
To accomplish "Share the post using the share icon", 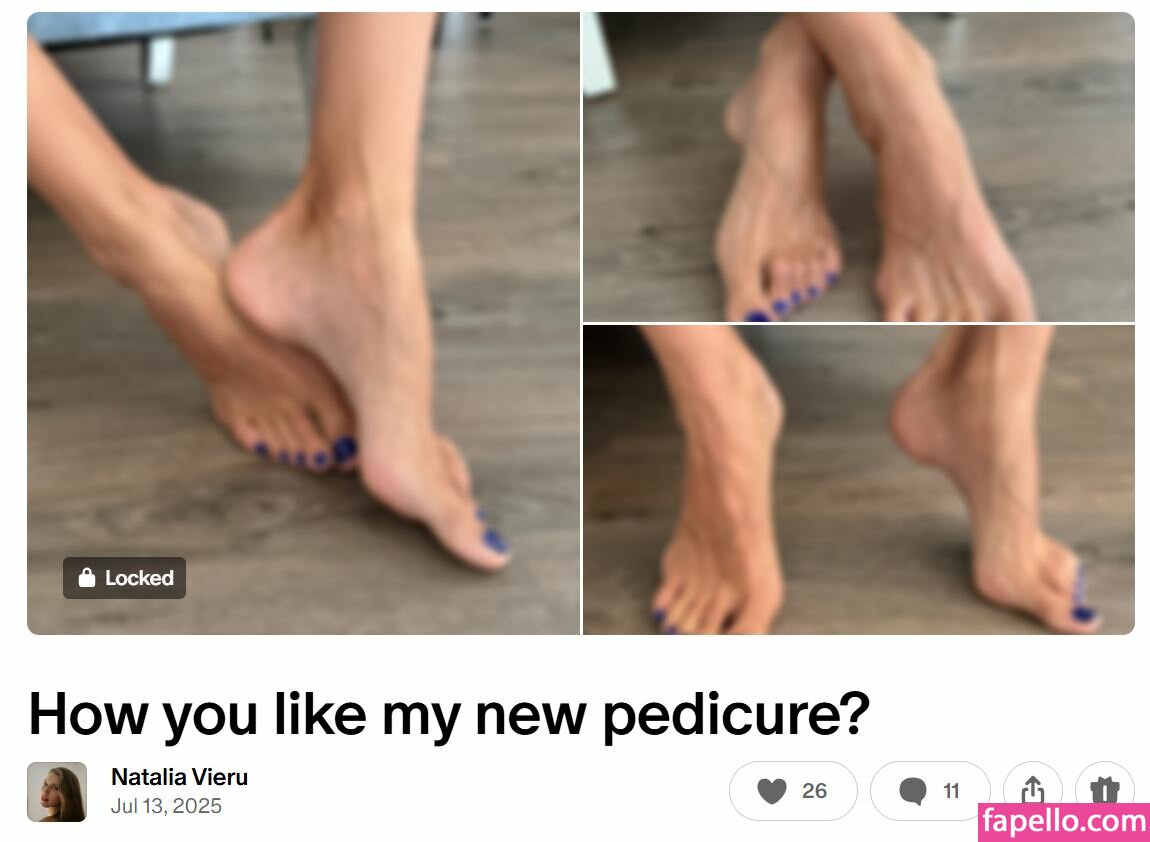I will pyautogui.click(x=1032, y=791).
